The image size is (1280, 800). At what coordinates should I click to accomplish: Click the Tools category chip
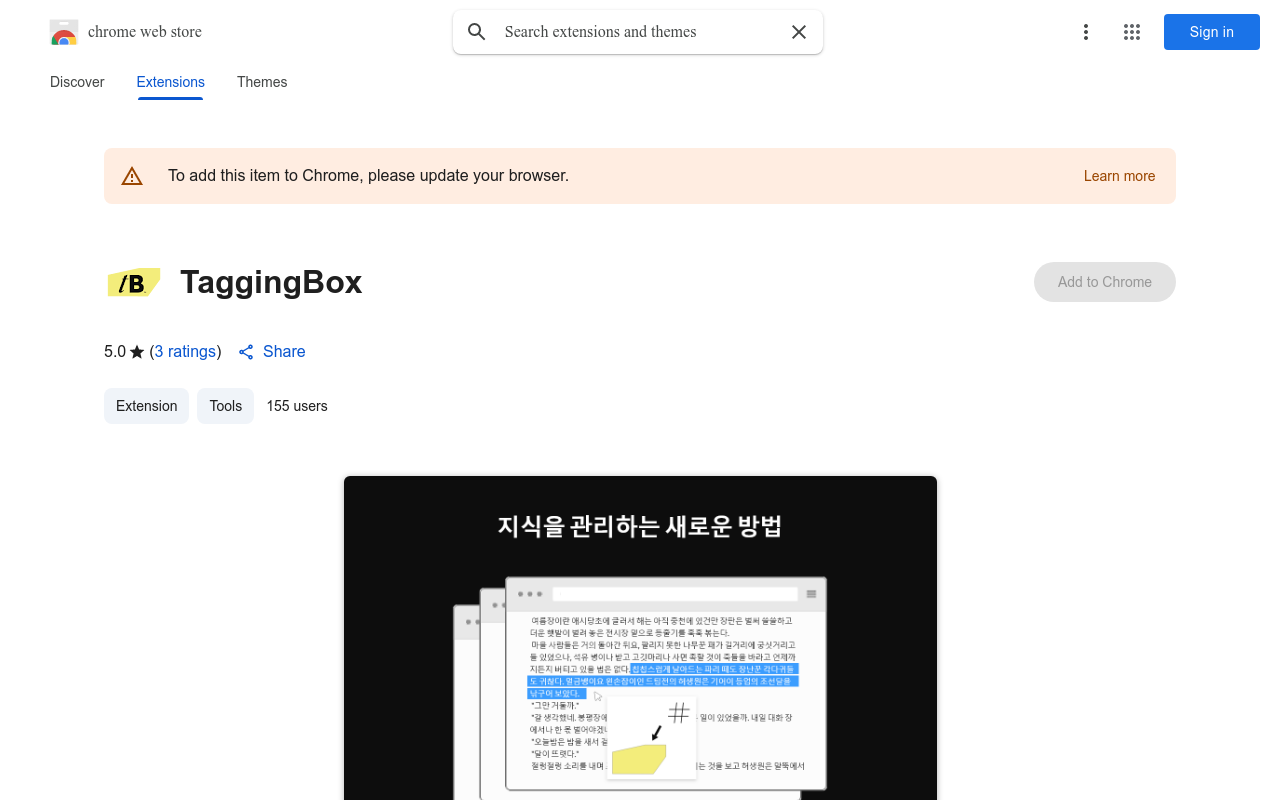point(225,406)
